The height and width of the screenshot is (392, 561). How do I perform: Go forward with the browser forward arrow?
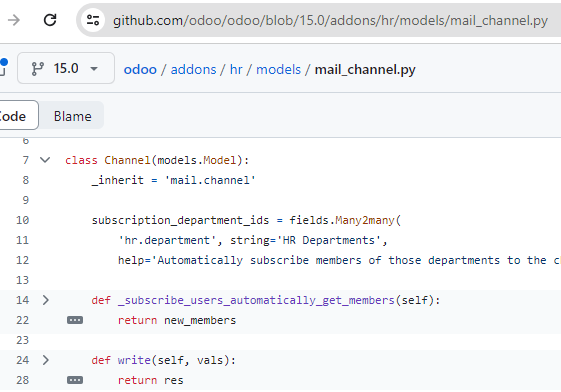14,20
